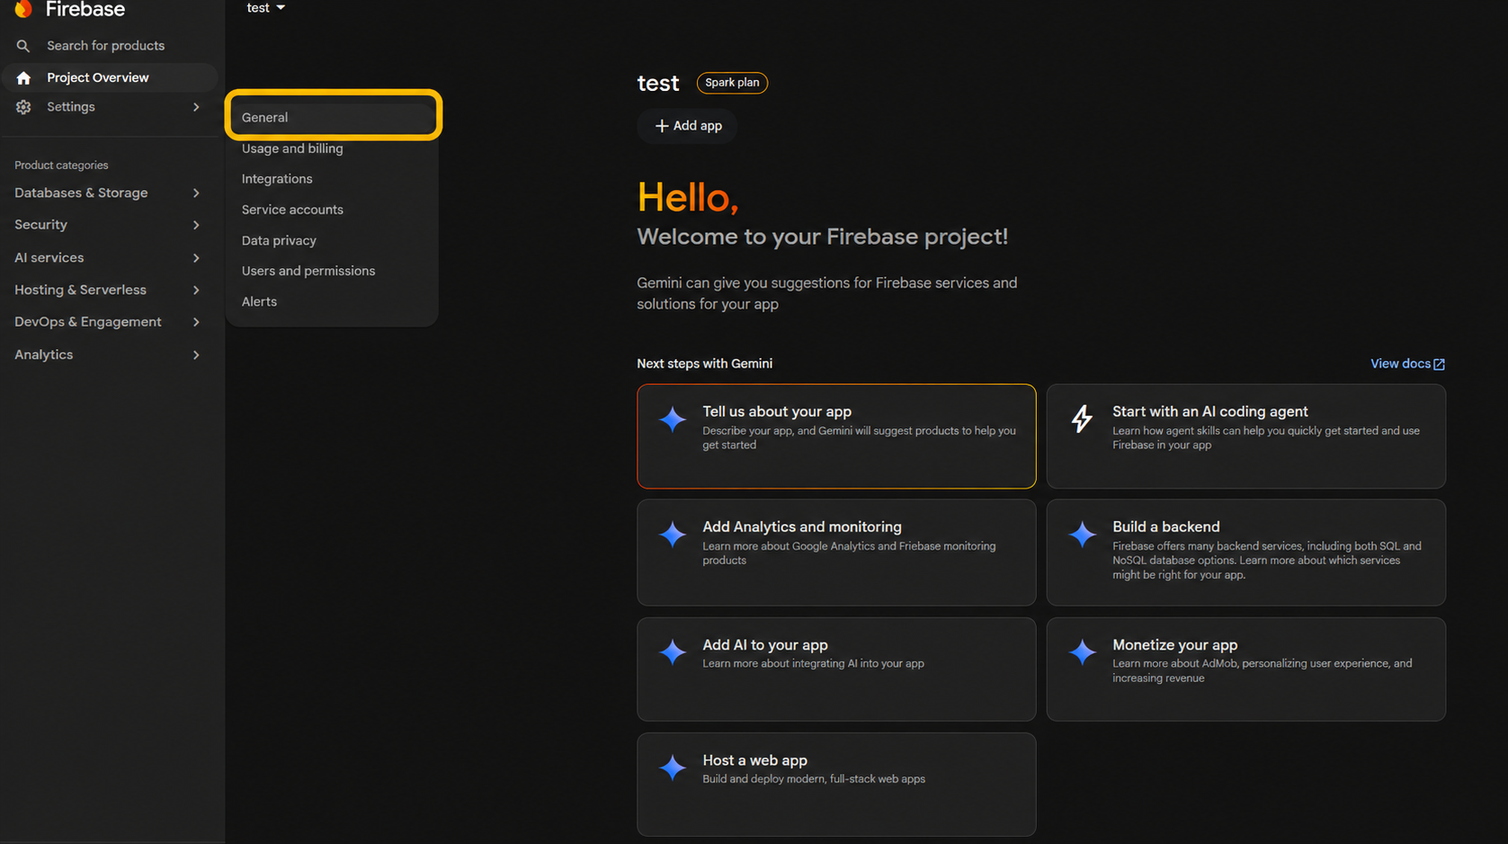Click the Add app button
Image resolution: width=1508 pixels, height=844 pixels.
point(687,126)
